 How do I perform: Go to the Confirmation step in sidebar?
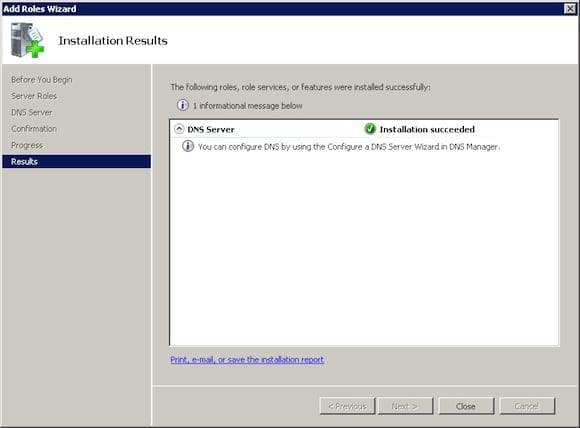[34, 129]
